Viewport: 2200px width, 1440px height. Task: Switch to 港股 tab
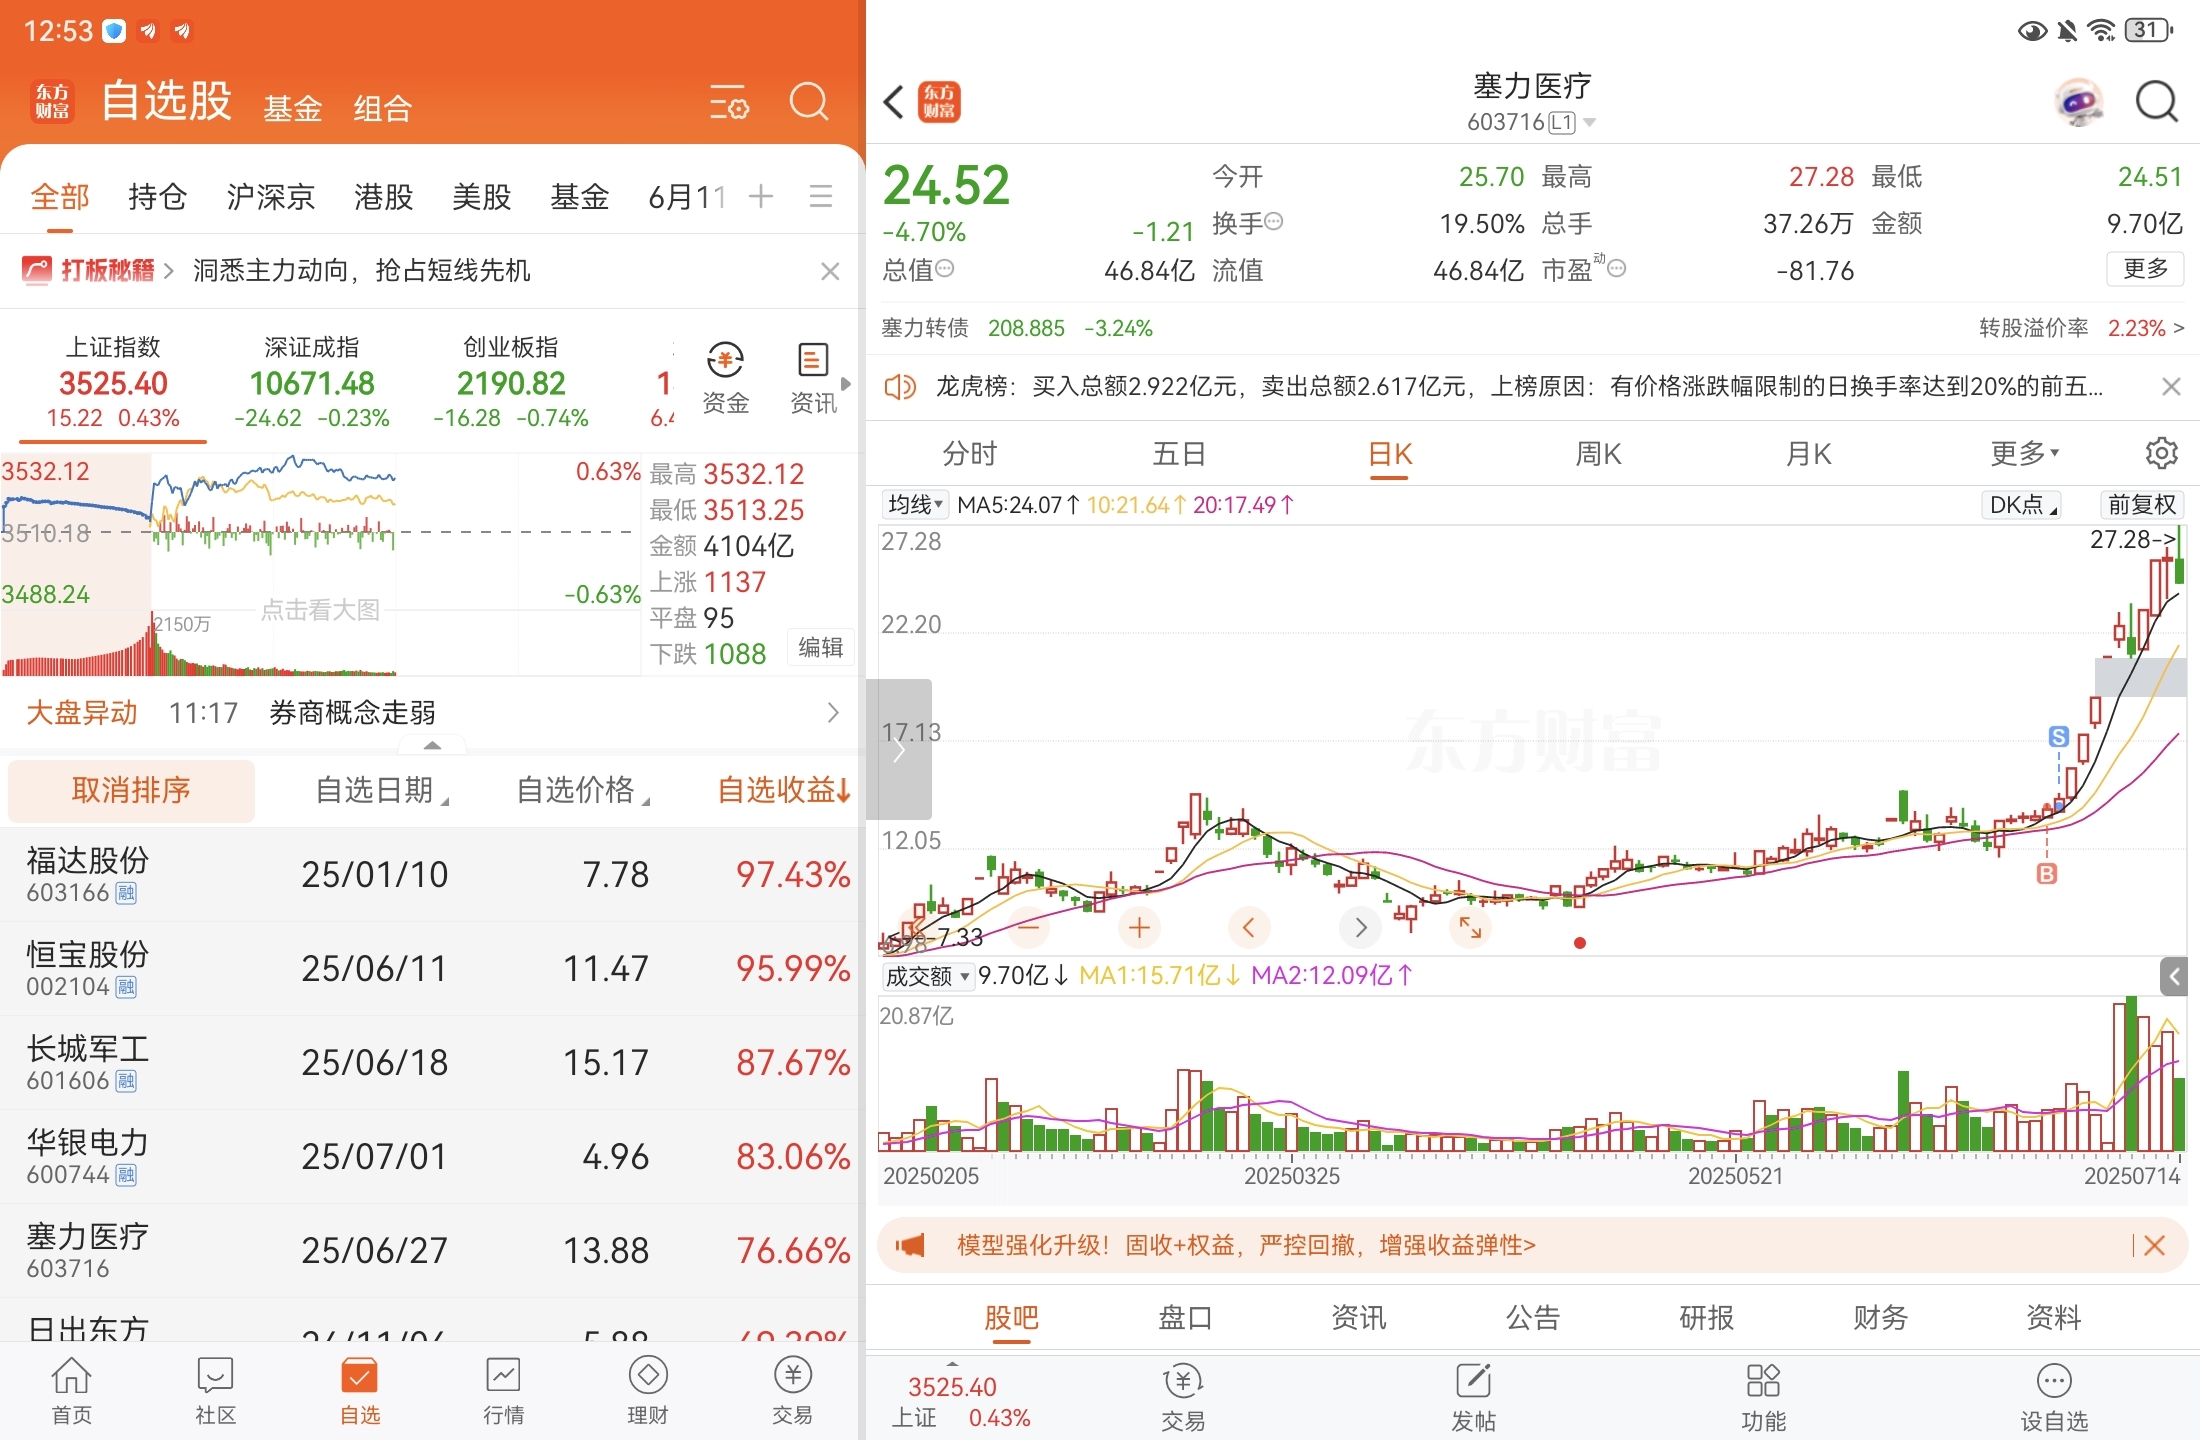(x=383, y=197)
